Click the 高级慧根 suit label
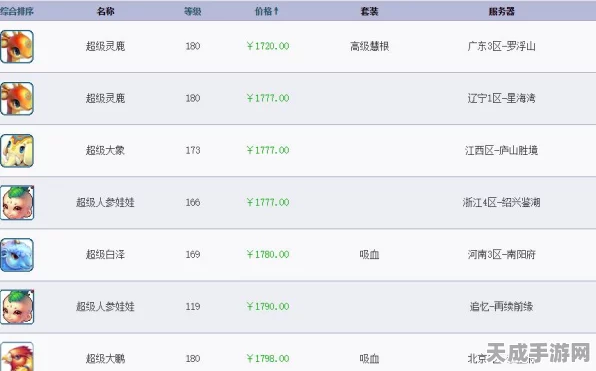 369,46
